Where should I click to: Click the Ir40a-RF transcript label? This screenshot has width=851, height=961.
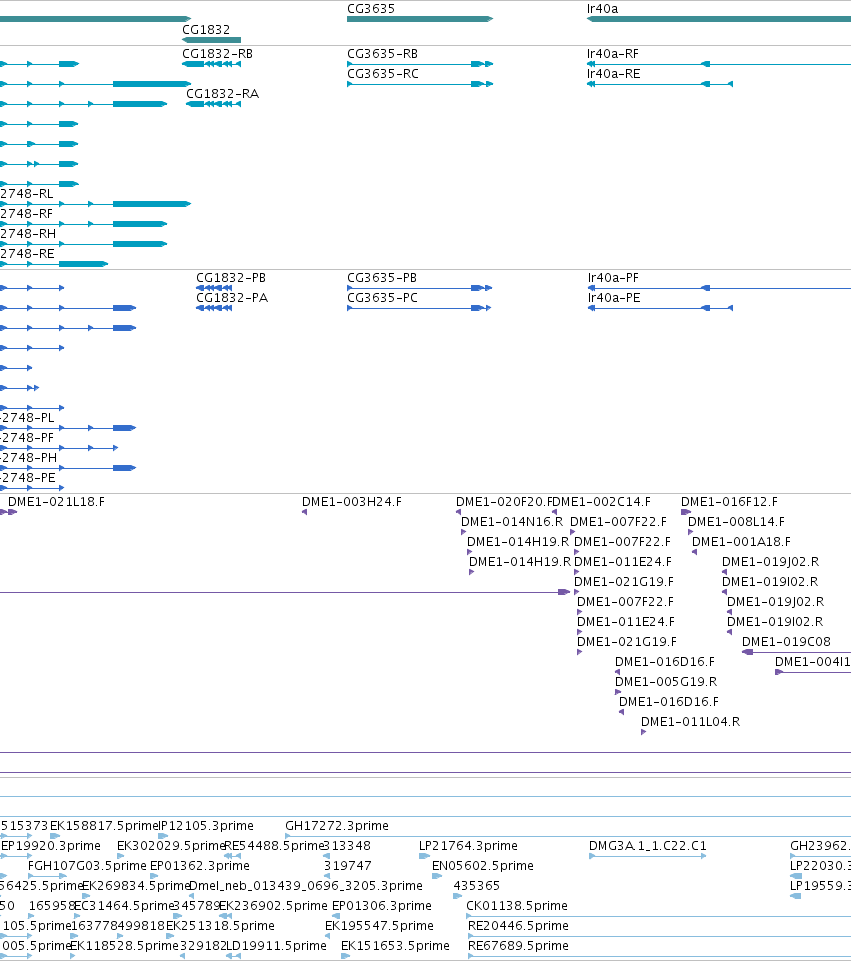tap(613, 53)
